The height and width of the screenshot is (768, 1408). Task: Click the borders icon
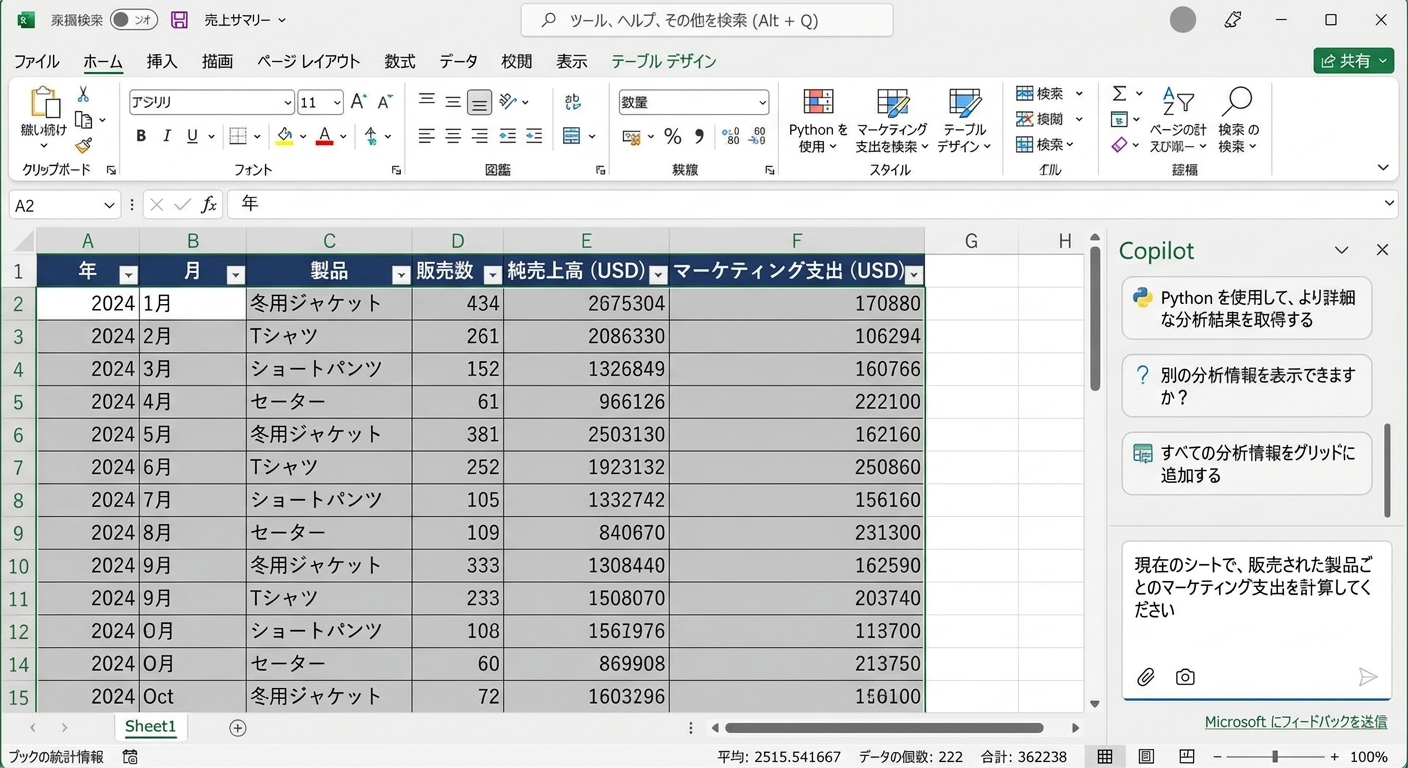[238, 136]
